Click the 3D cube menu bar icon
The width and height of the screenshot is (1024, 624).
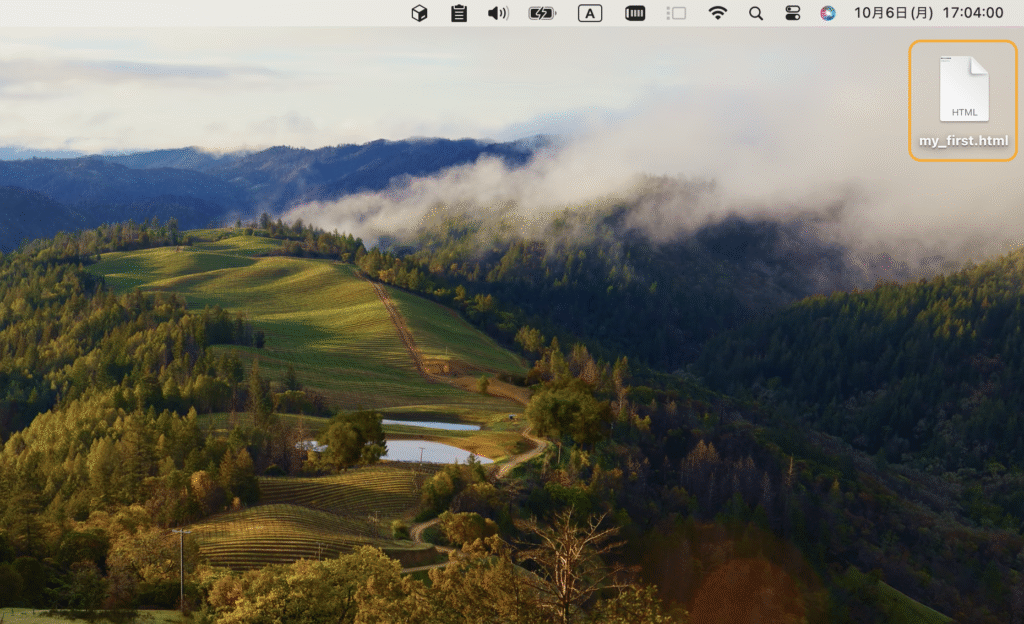pos(420,13)
